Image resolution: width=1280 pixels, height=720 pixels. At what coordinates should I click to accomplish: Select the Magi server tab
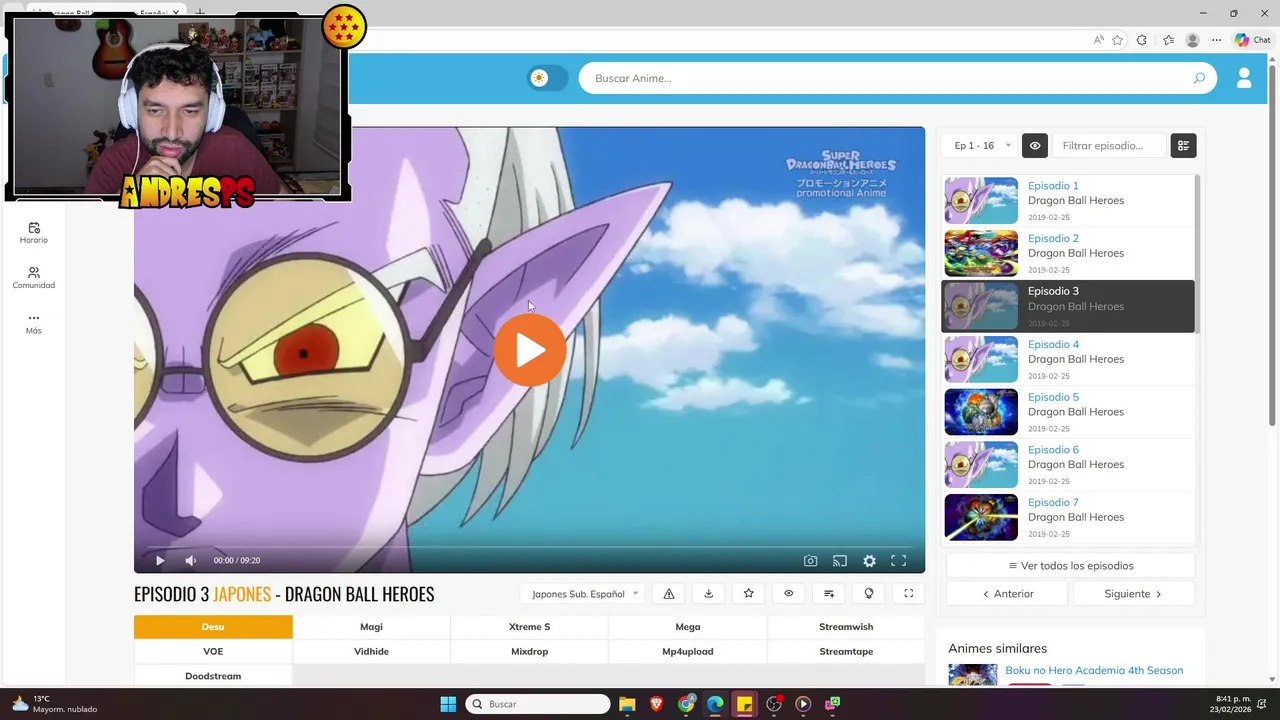(371, 627)
